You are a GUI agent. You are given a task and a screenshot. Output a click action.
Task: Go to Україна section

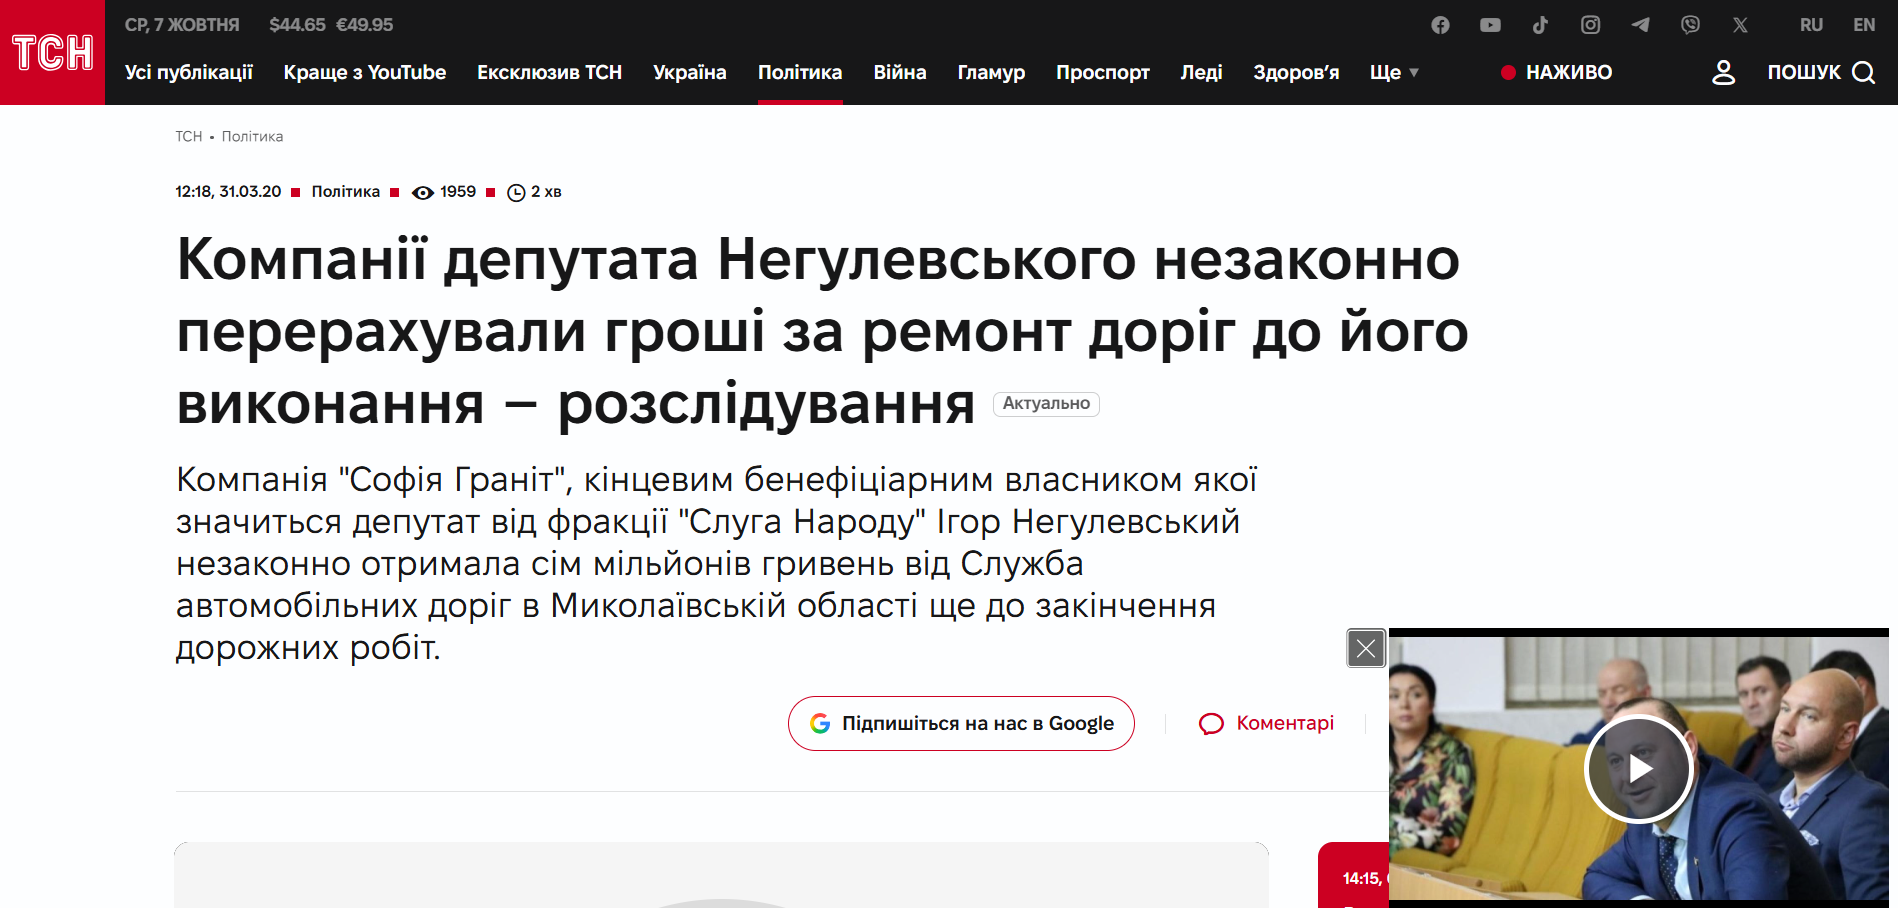(x=690, y=72)
